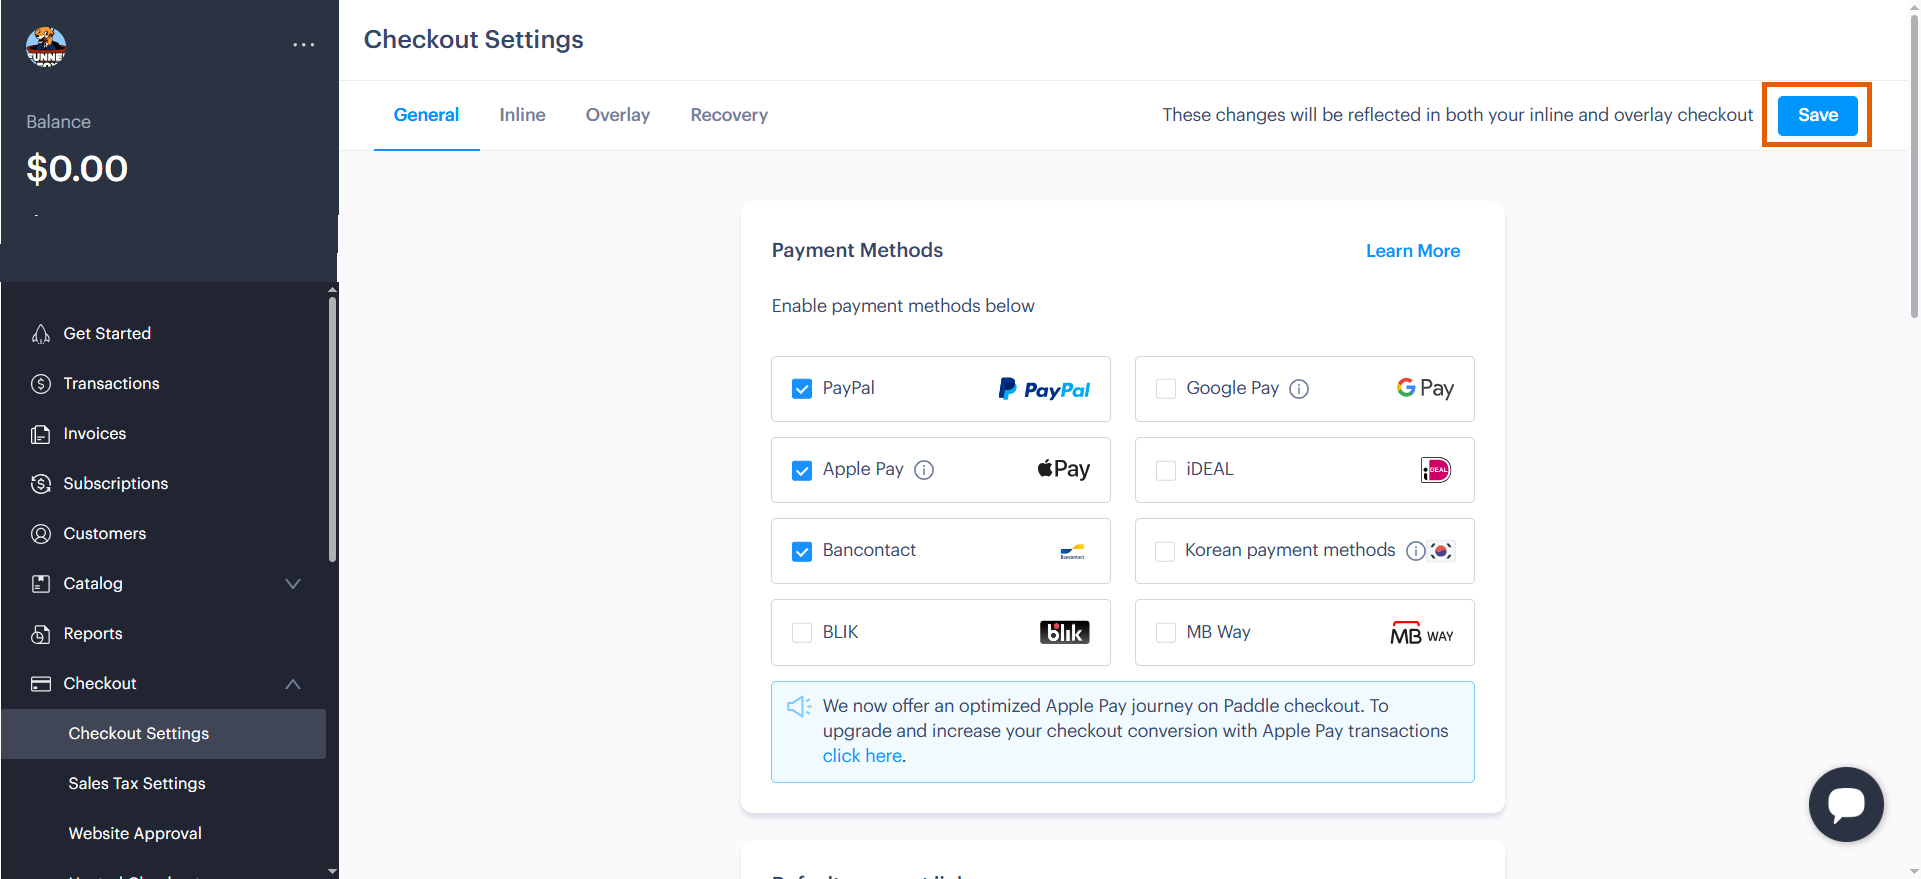The width and height of the screenshot is (1921, 879).
Task: Switch to the Inline tab
Action: coord(522,115)
